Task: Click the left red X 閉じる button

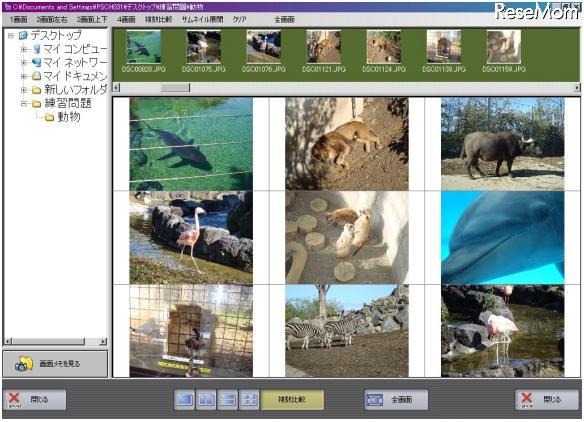Action: pos(34,400)
